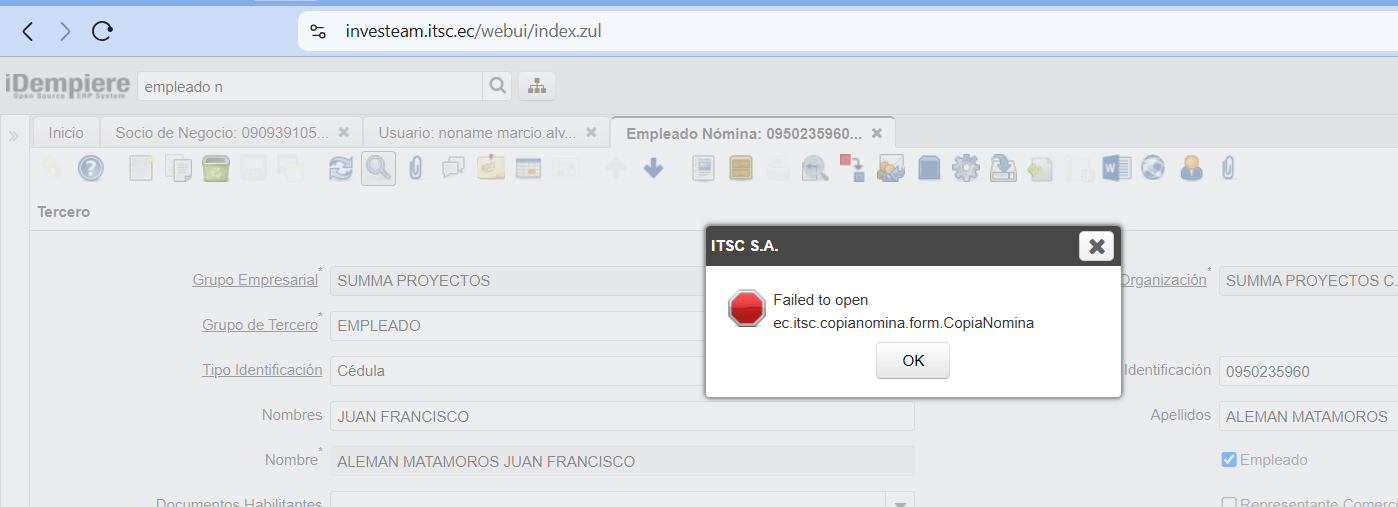Open the menu tree icon beside search
The width and height of the screenshot is (1398, 507).
click(537, 87)
